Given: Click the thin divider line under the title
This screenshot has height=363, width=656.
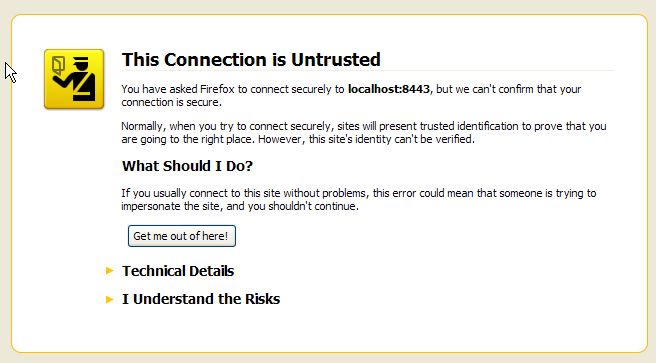Looking at the screenshot, I should [x=367, y=71].
